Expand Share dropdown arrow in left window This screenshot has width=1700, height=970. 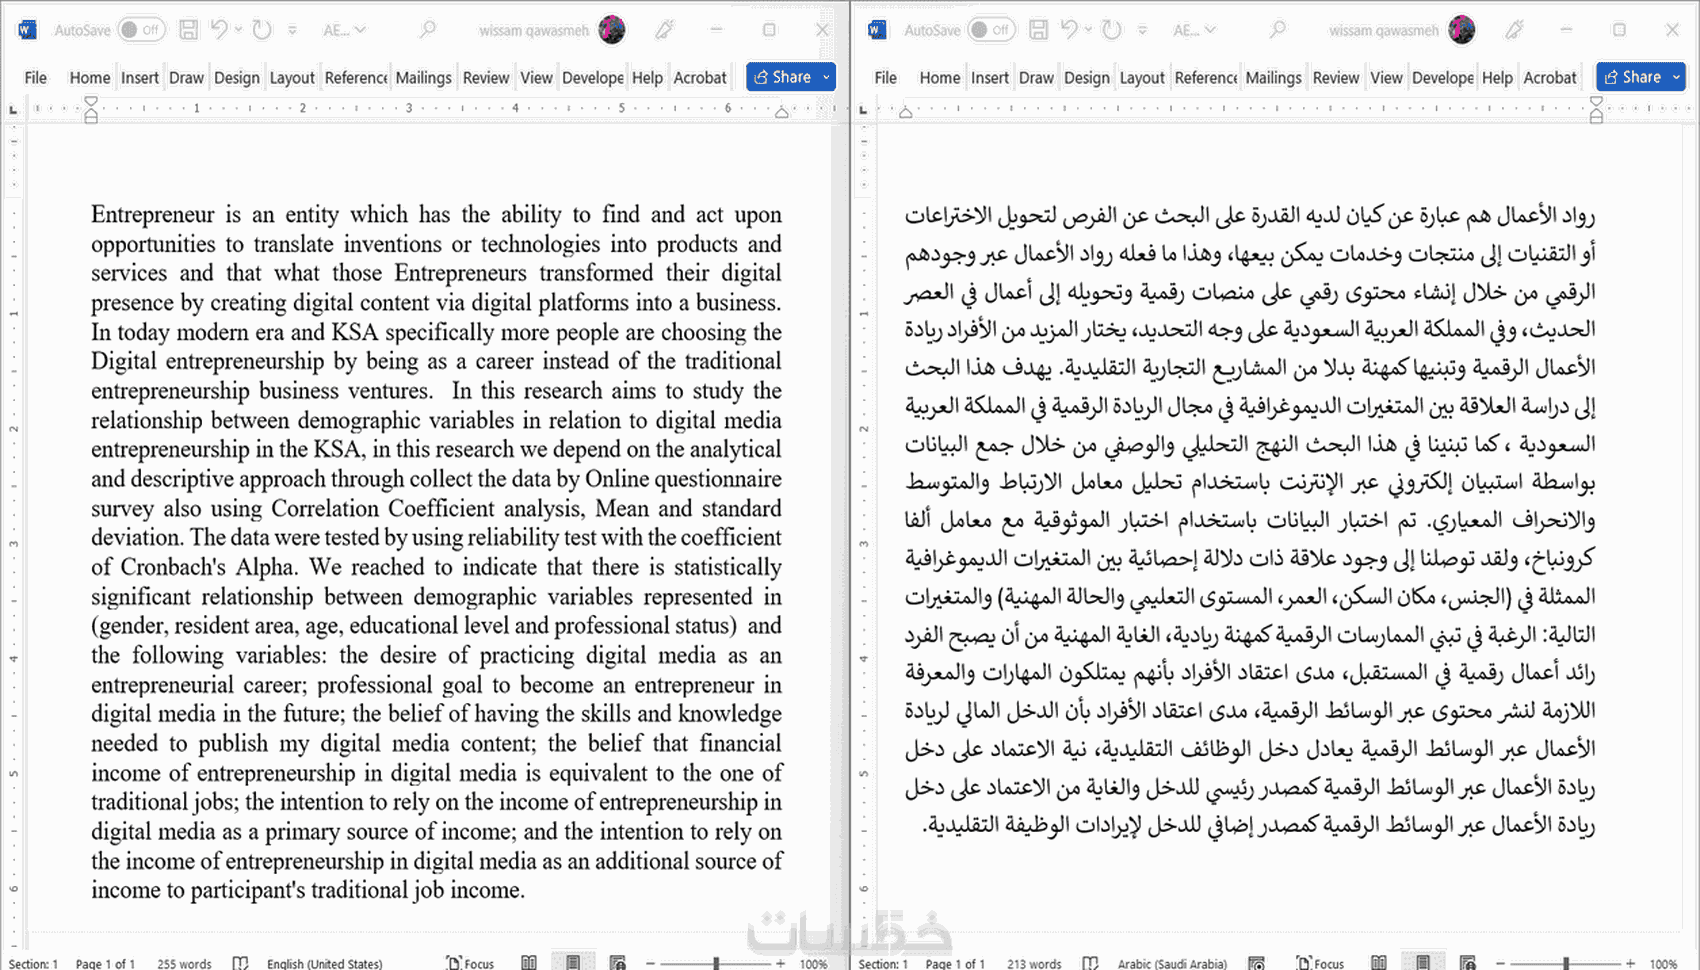pyautogui.click(x=826, y=77)
